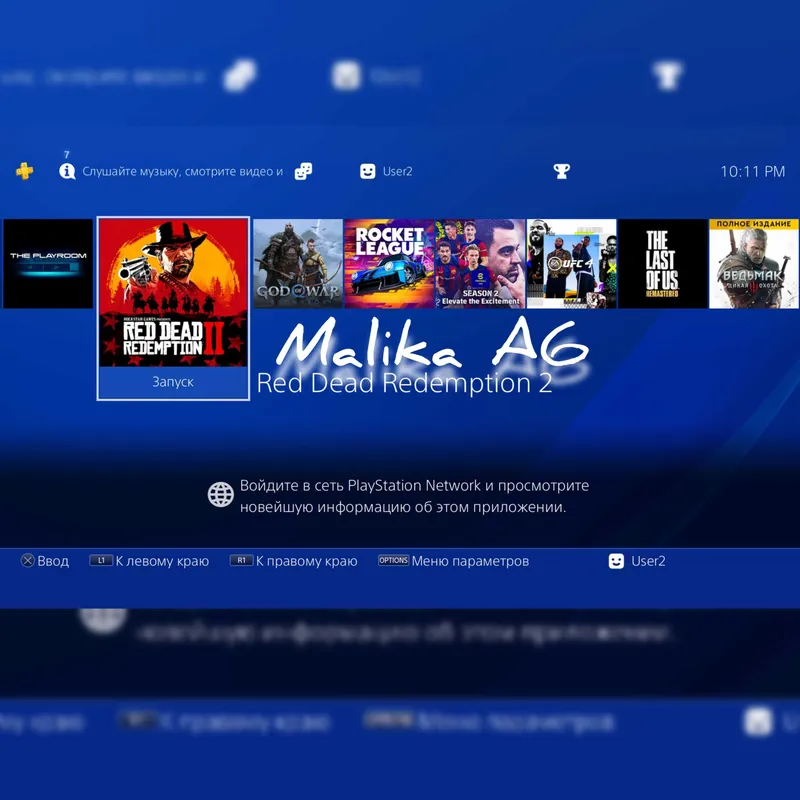Image resolution: width=800 pixels, height=800 pixels.
Task: Click the User2 name in the top bar
Action: pos(397,171)
